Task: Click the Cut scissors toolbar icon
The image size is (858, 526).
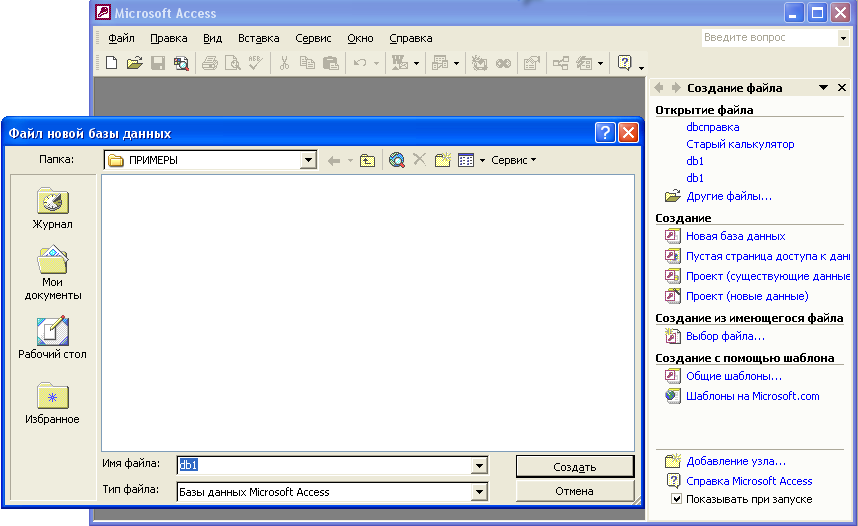Action: pyautogui.click(x=284, y=63)
